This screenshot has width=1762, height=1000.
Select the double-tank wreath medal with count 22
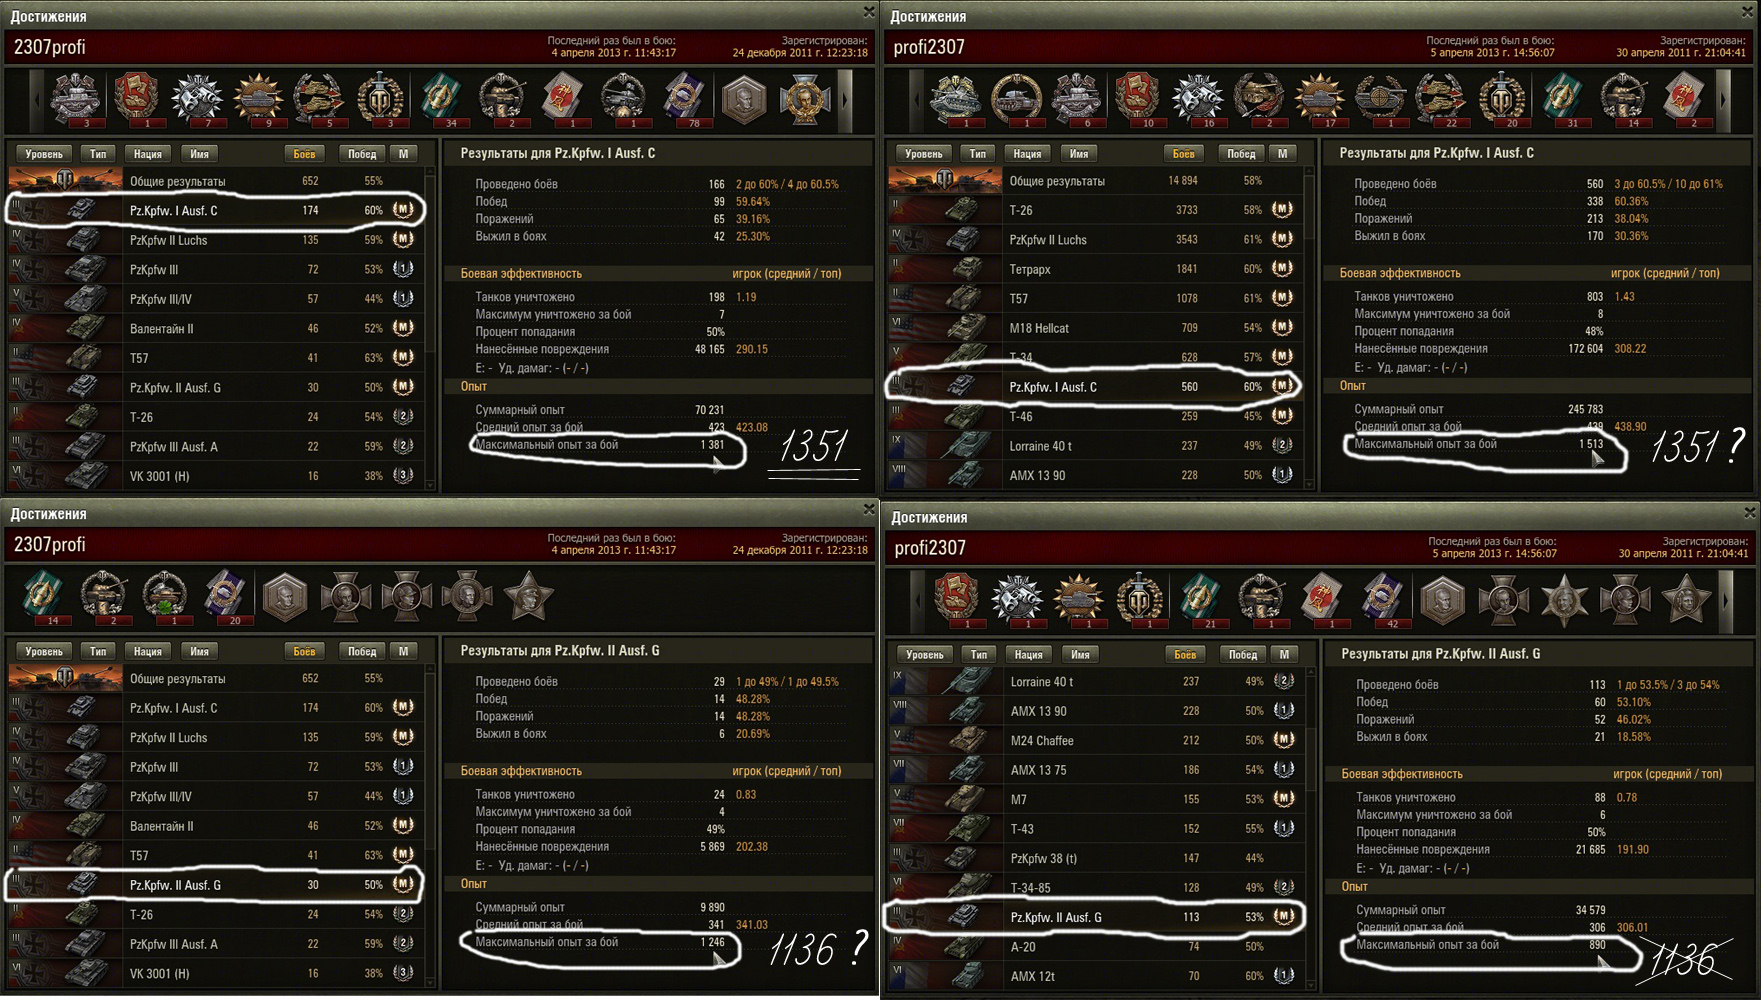pos(1440,100)
